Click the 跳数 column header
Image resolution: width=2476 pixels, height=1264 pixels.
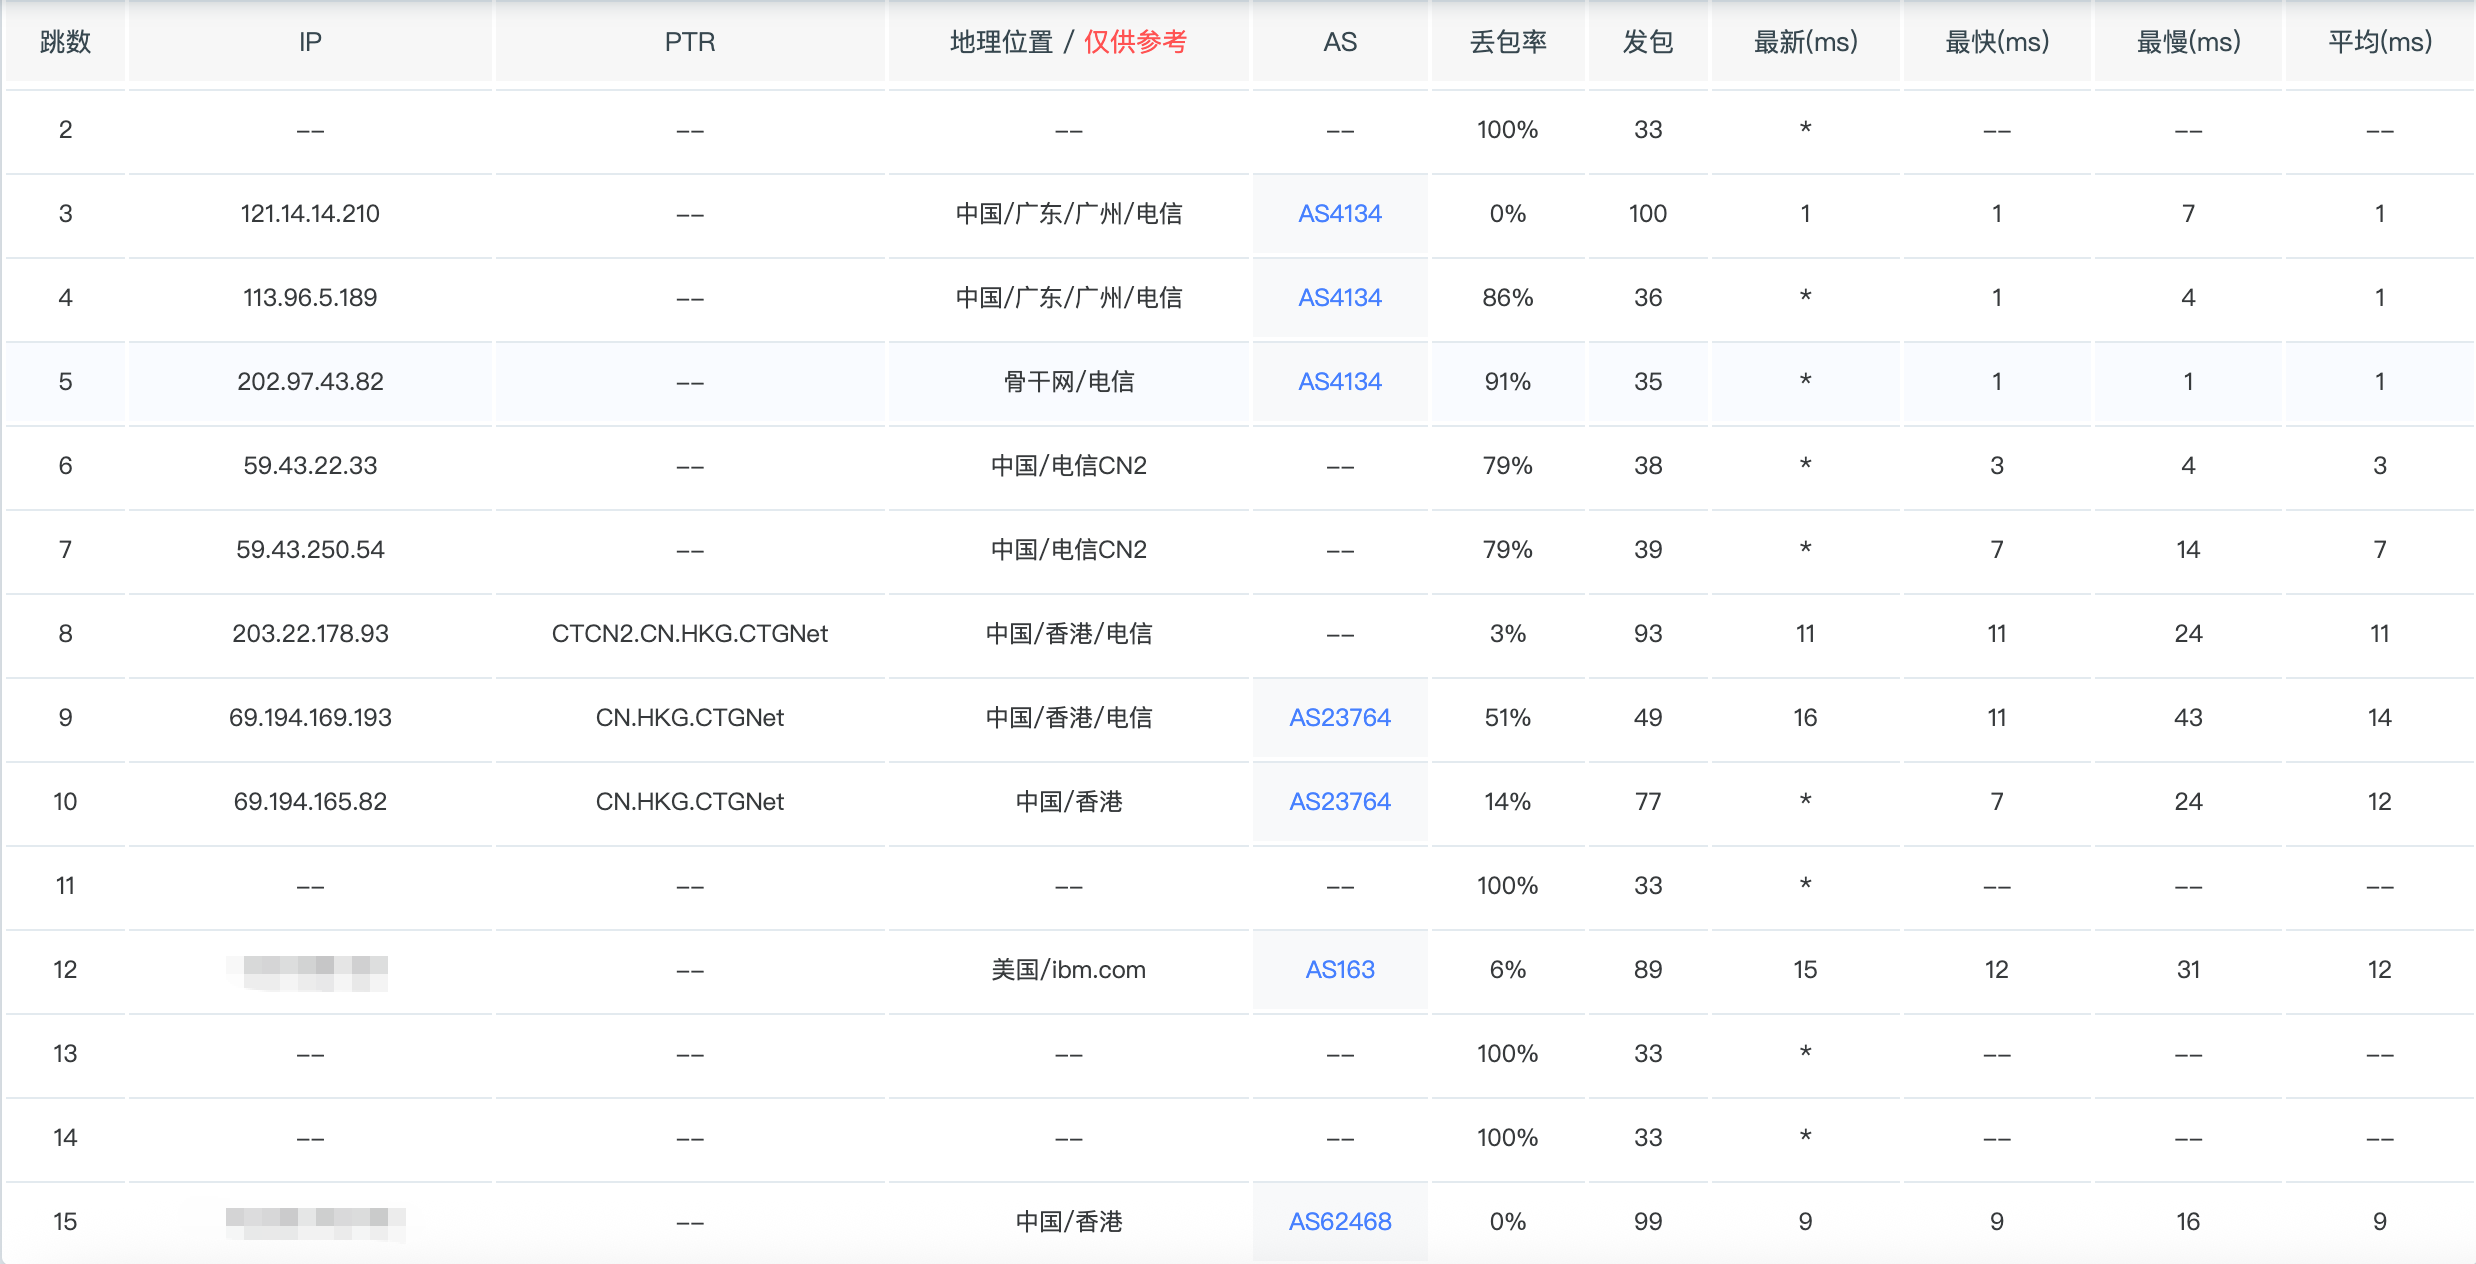pos(65,42)
